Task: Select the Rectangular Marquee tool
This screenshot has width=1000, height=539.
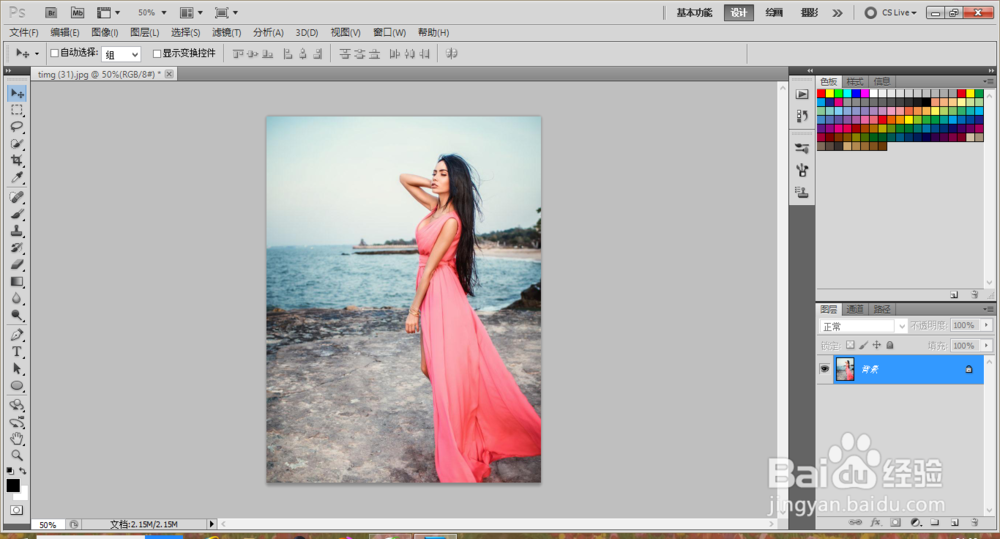Action: click(x=17, y=110)
